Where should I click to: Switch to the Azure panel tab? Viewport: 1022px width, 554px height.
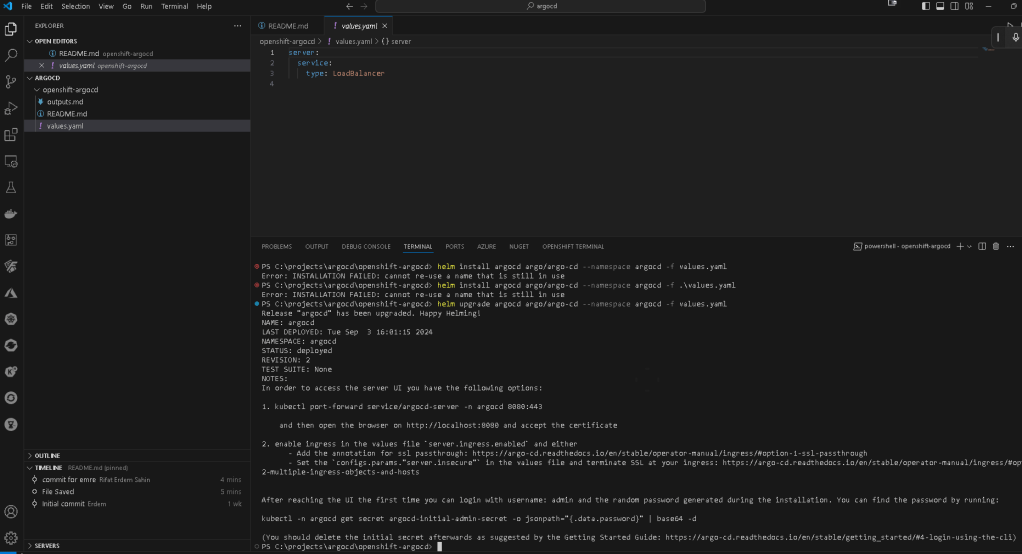[x=486, y=246]
